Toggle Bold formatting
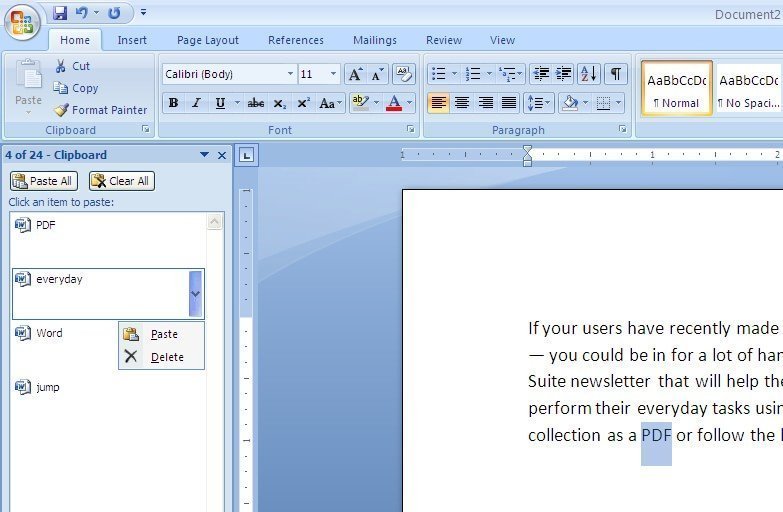 point(173,103)
